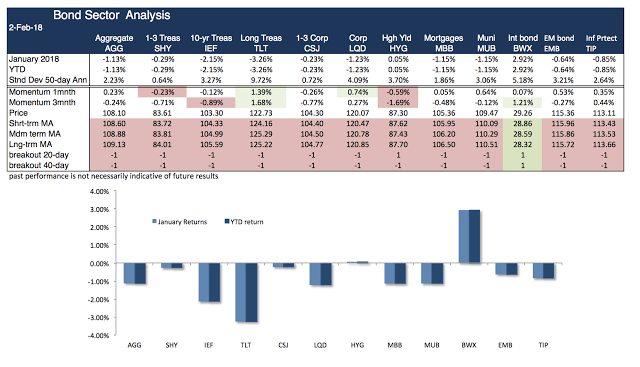The width and height of the screenshot is (640, 367).
Task: Click the January Returns legend swatch
Action: tap(154, 222)
